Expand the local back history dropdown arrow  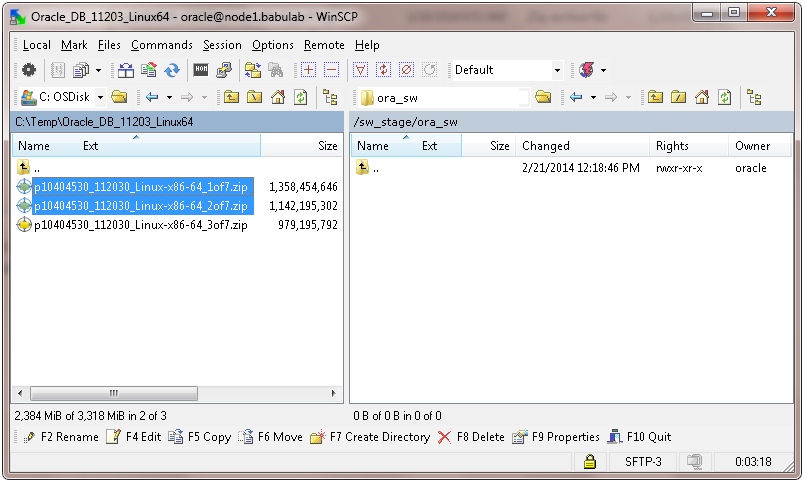click(x=169, y=97)
